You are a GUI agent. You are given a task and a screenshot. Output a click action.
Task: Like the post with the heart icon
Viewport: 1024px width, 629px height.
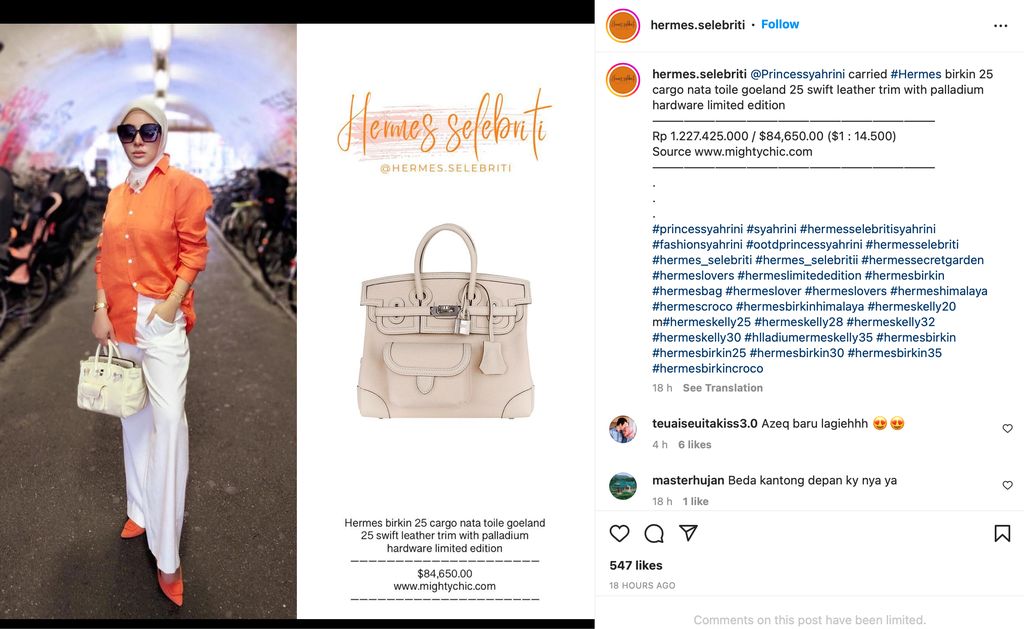coord(619,533)
